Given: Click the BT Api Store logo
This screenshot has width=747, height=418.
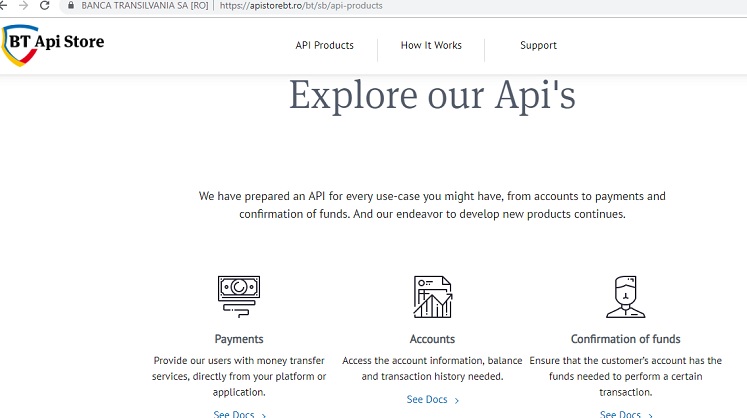Looking at the screenshot, I should click(53, 45).
